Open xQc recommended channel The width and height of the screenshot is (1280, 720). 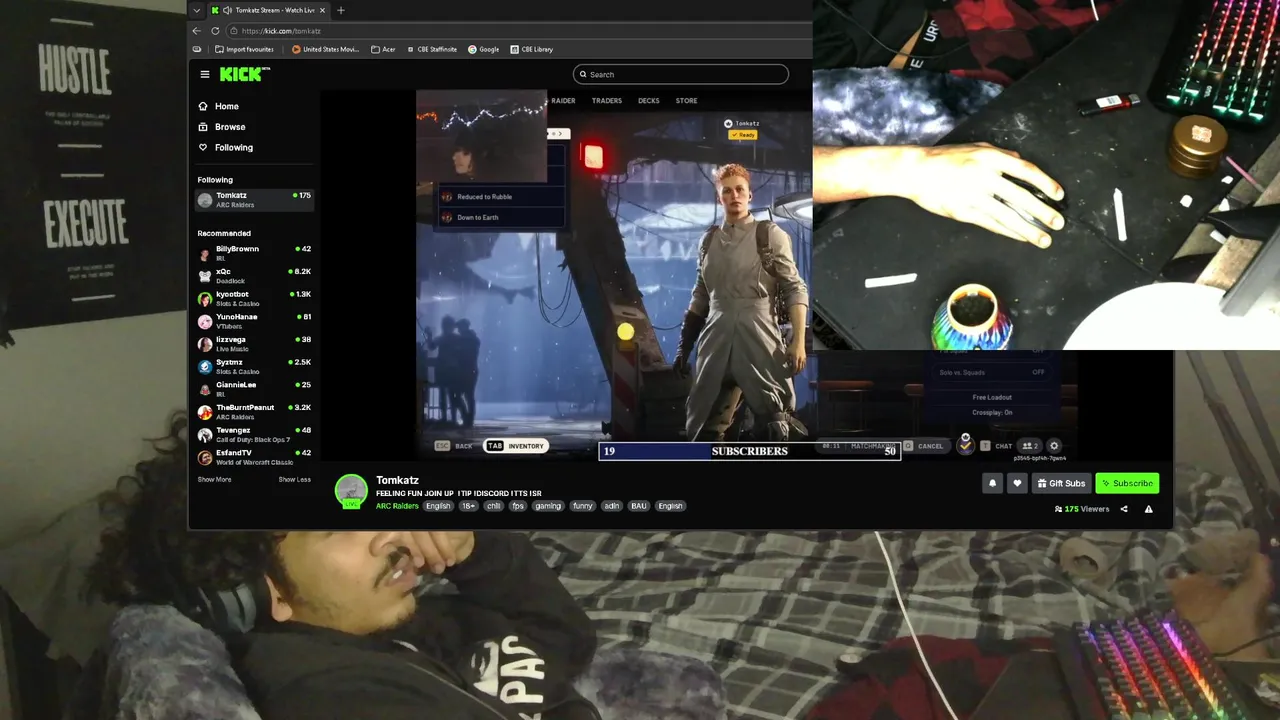click(254, 276)
